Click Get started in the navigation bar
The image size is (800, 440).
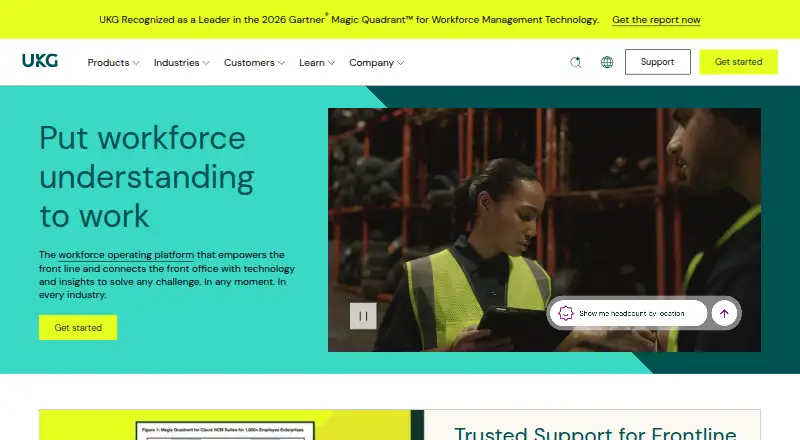(x=738, y=62)
